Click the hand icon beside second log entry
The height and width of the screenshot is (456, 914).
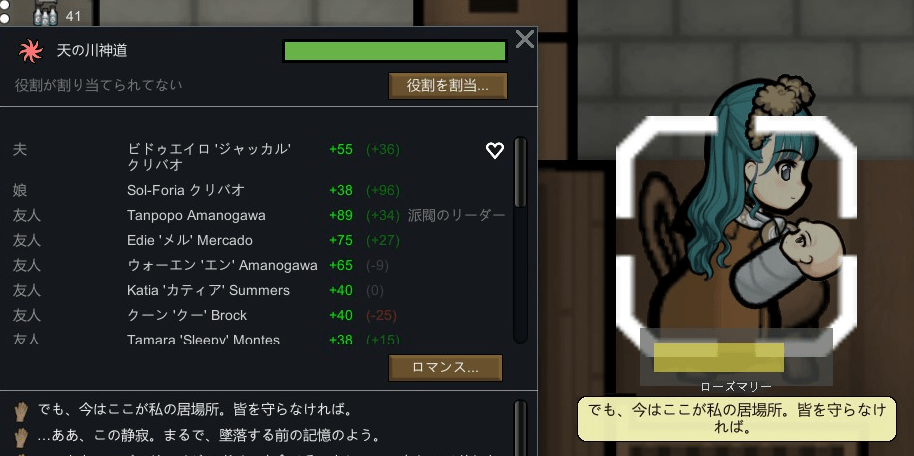(22, 436)
